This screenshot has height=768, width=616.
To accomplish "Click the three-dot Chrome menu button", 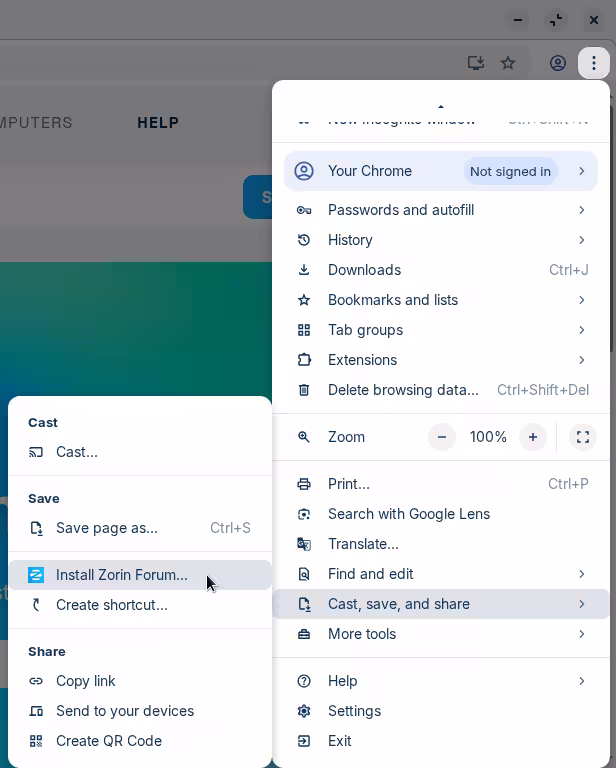I will click(x=594, y=63).
